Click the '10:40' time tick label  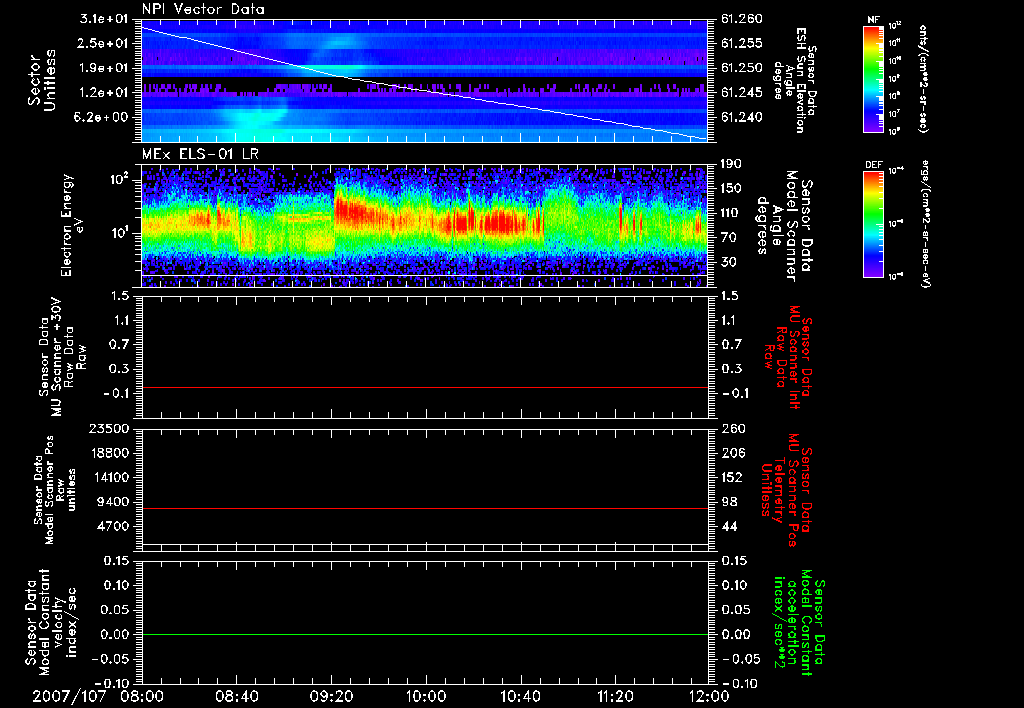[x=520, y=696]
